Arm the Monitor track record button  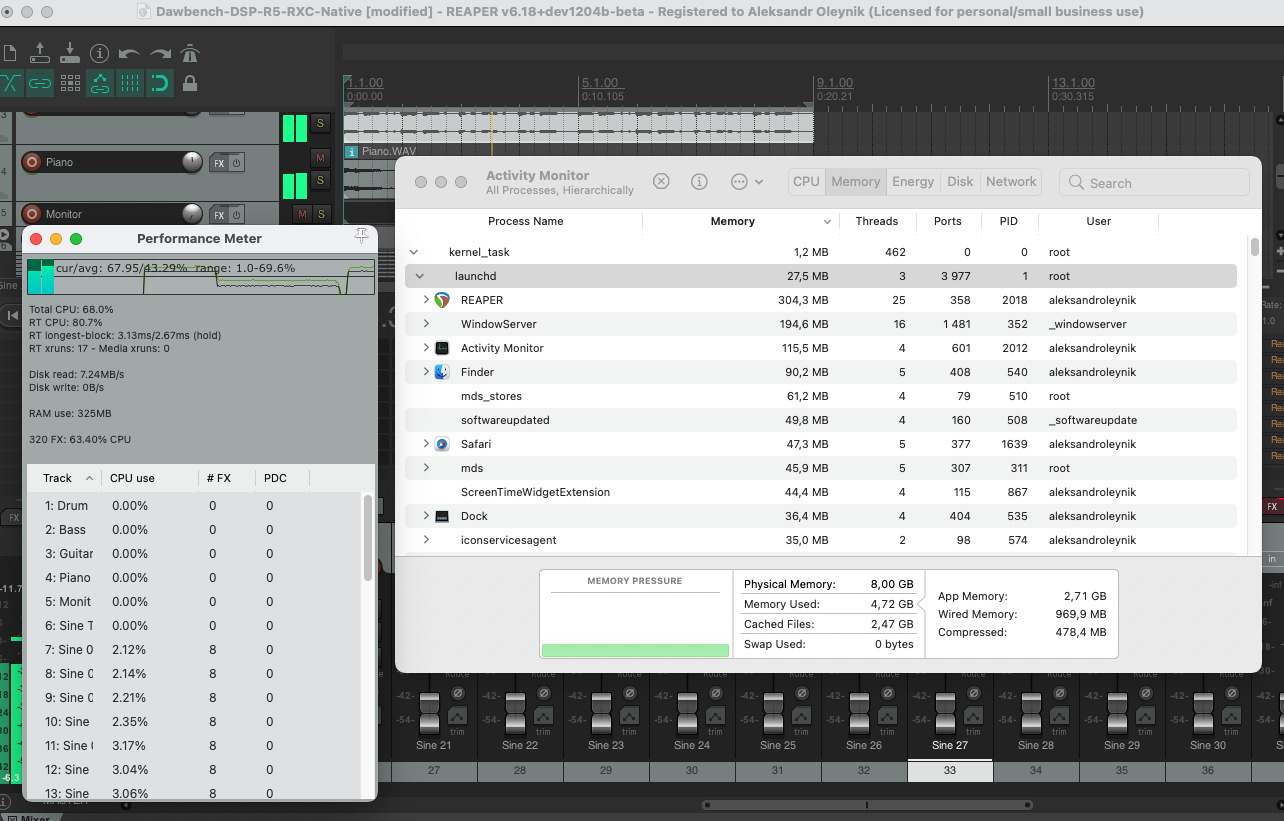[x=31, y=214]
